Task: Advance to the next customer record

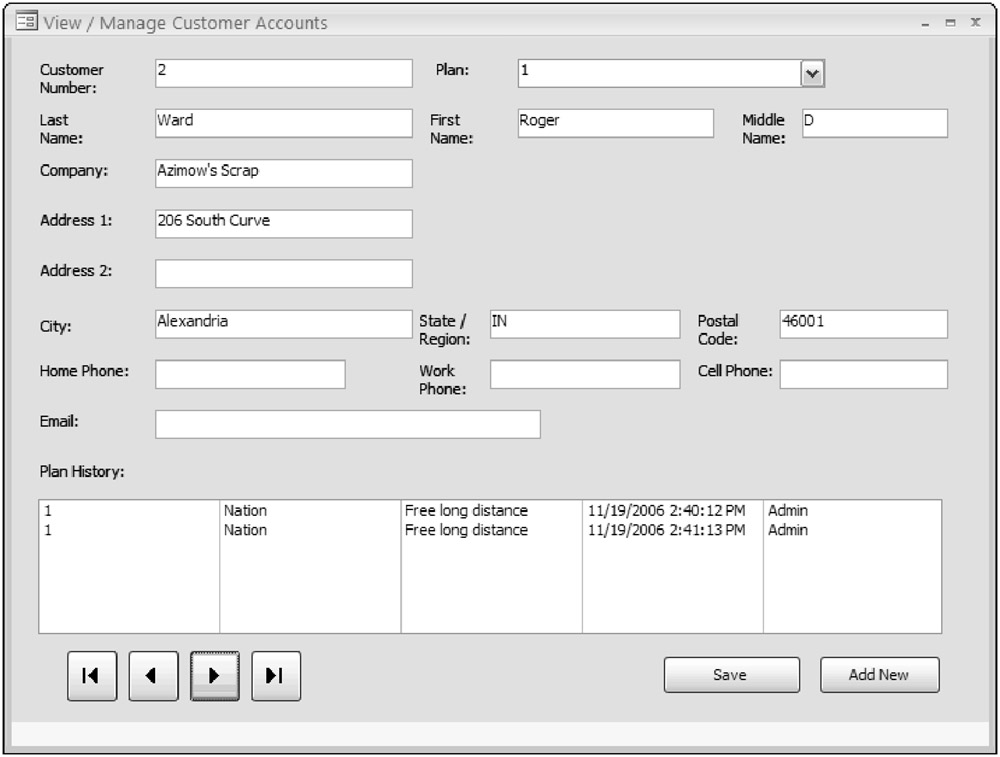Action: [214, 676]
